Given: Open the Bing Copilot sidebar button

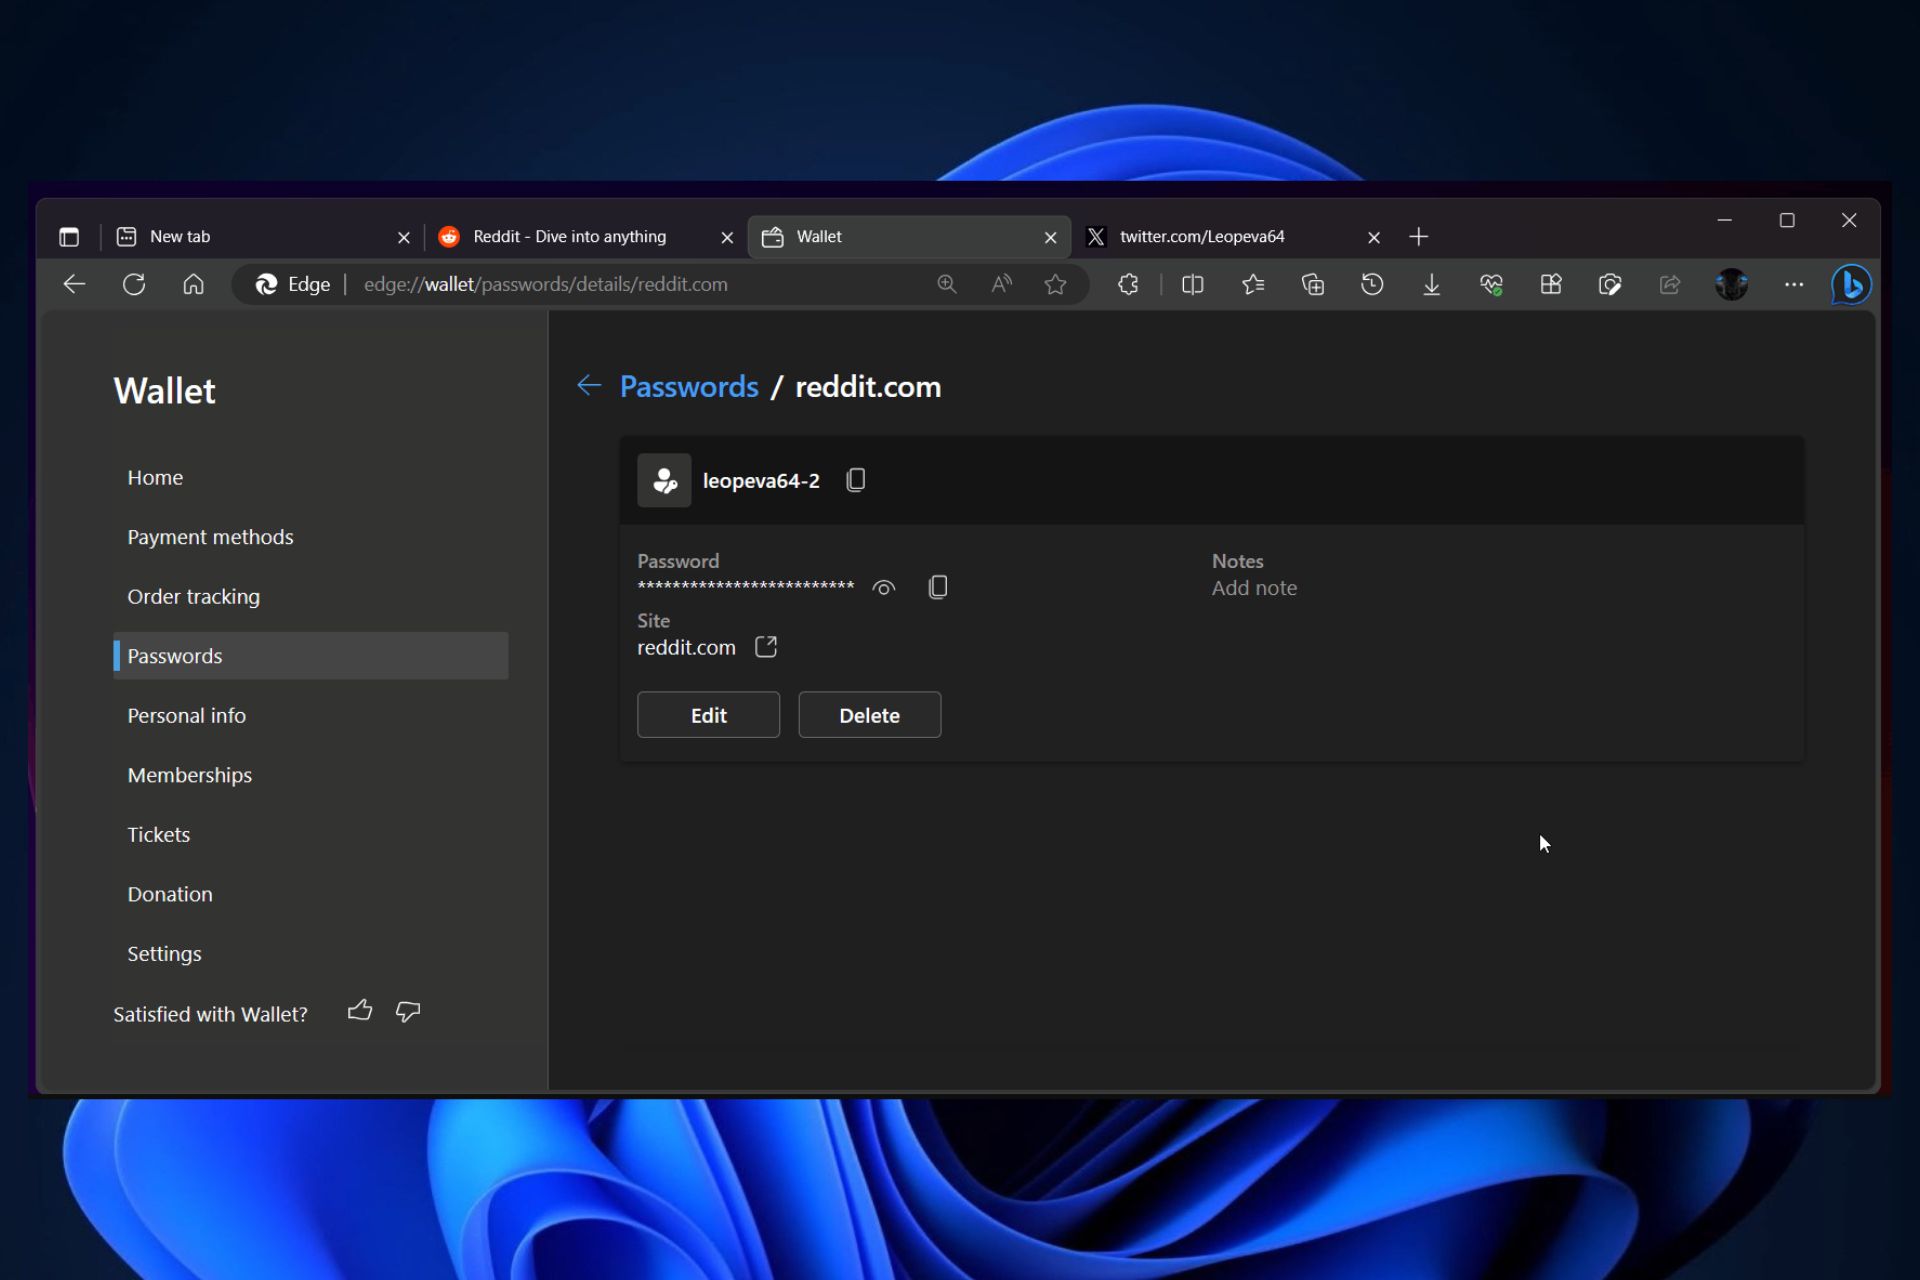Looking at the screenshot, I should click(x=1851, y=285).
